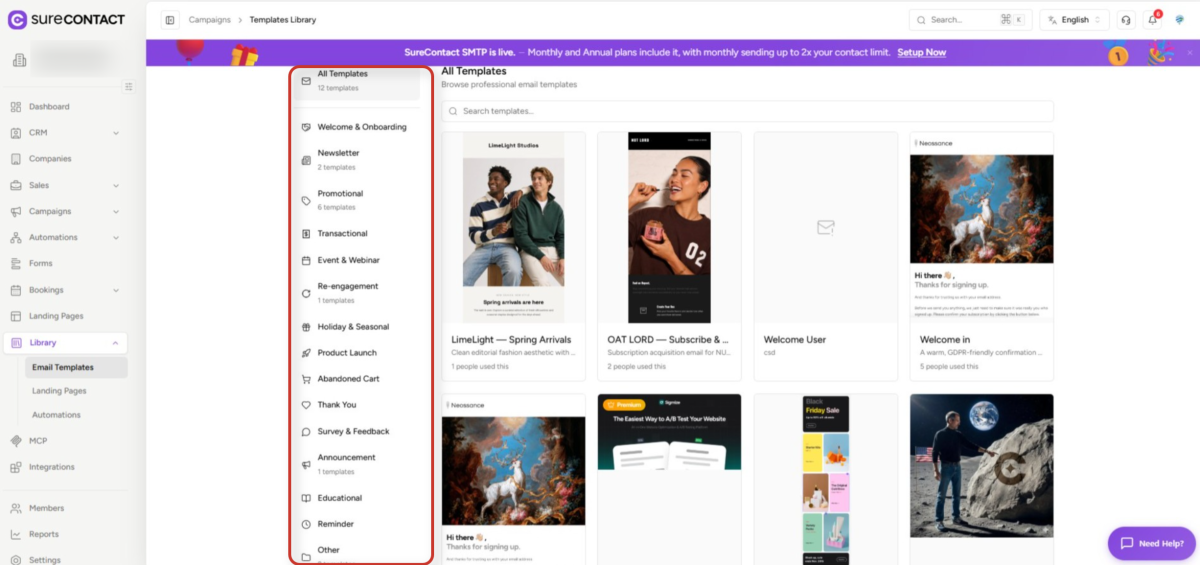Screen dimensions: 1200x565
Task: Open Email Templates under Library
Action: click(x=76, y=367)
